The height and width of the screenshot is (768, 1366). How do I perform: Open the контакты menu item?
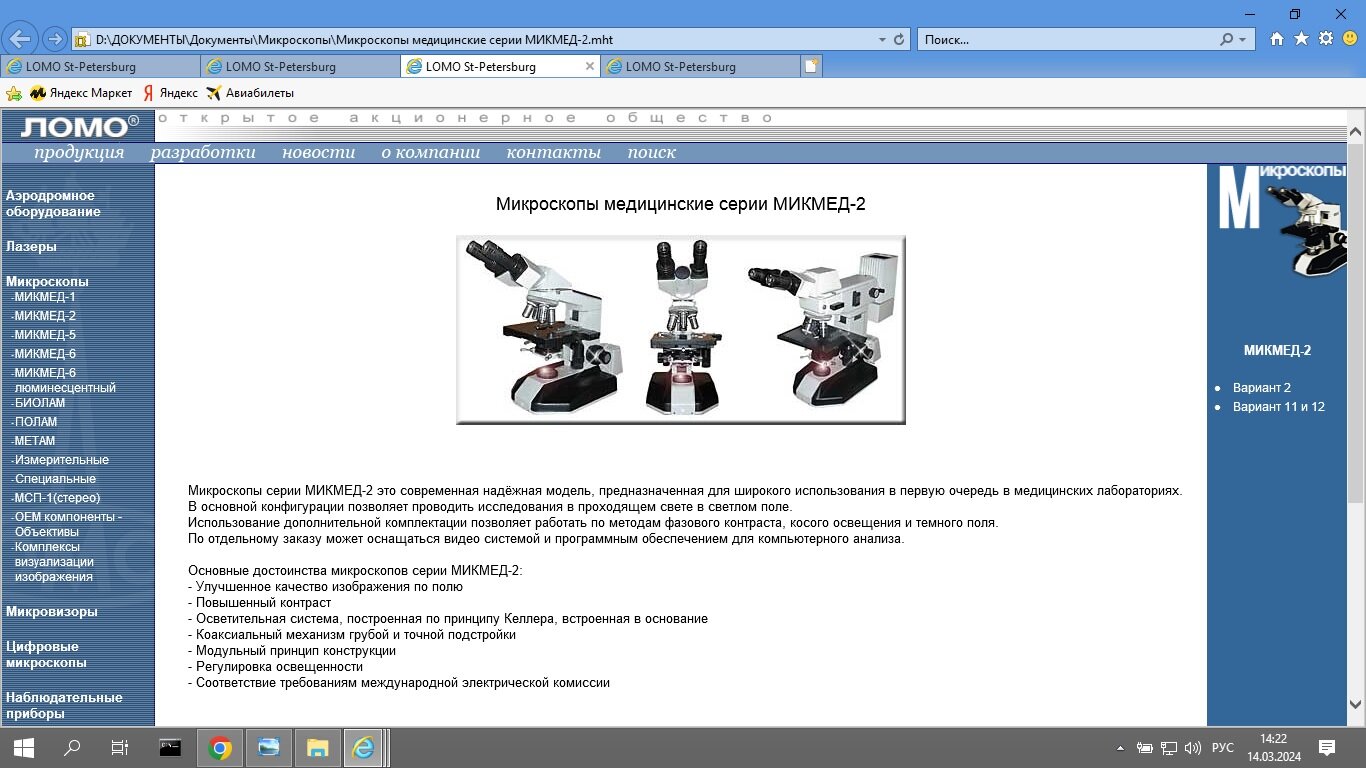(x=554, y=153)
